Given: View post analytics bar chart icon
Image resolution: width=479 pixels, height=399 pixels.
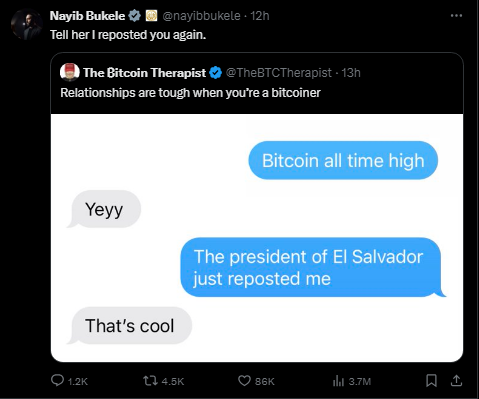Looking at the screenshot, I should pos(338,381).
